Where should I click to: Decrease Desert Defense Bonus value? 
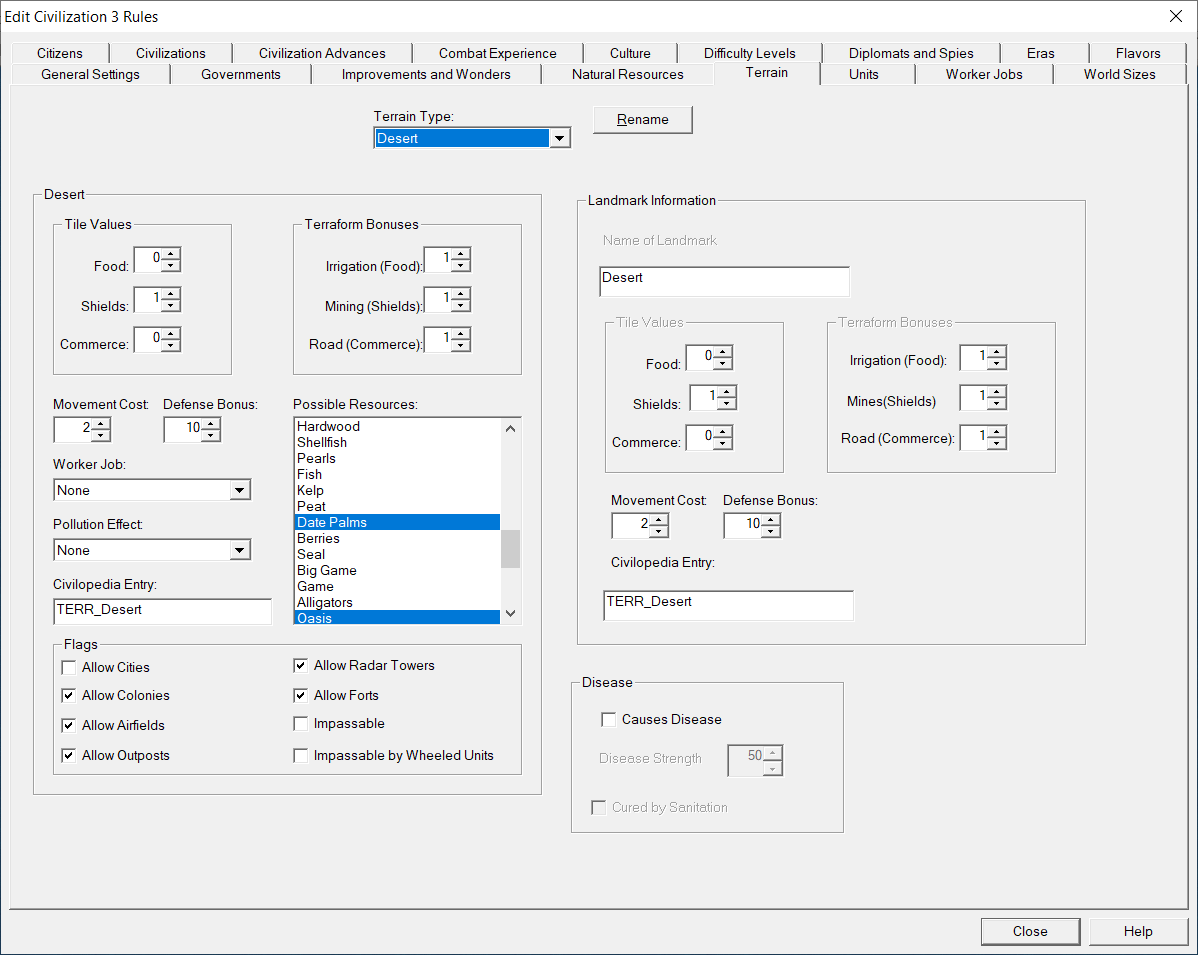[x=211, y=435]
